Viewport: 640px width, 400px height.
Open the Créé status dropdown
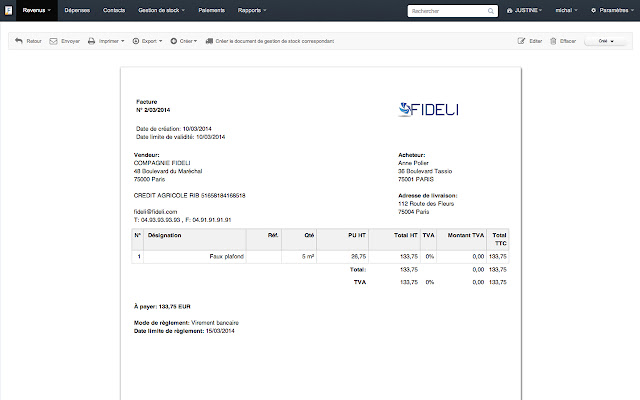pyautogui.click(x=605, y=41)
